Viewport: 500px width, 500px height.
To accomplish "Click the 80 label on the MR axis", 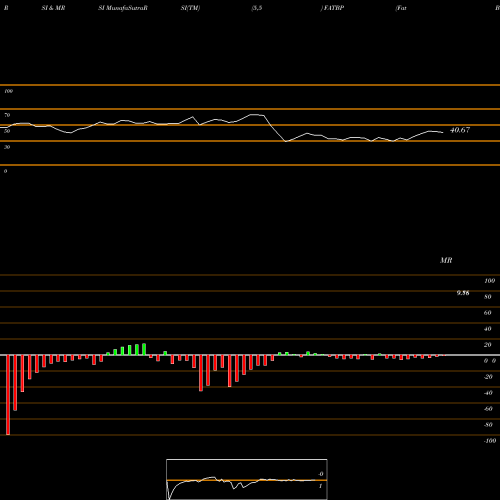I will coord(488,297).
